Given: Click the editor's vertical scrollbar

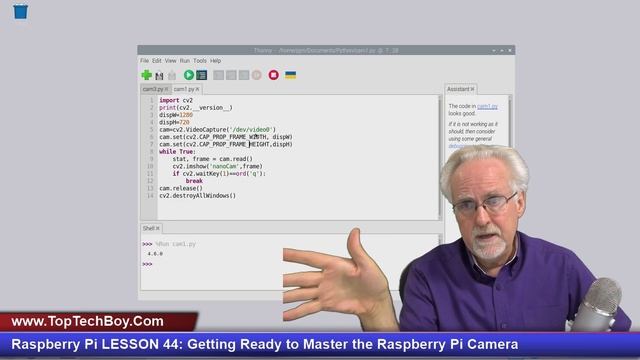Looking at the screenshot, I should [440, 157].
